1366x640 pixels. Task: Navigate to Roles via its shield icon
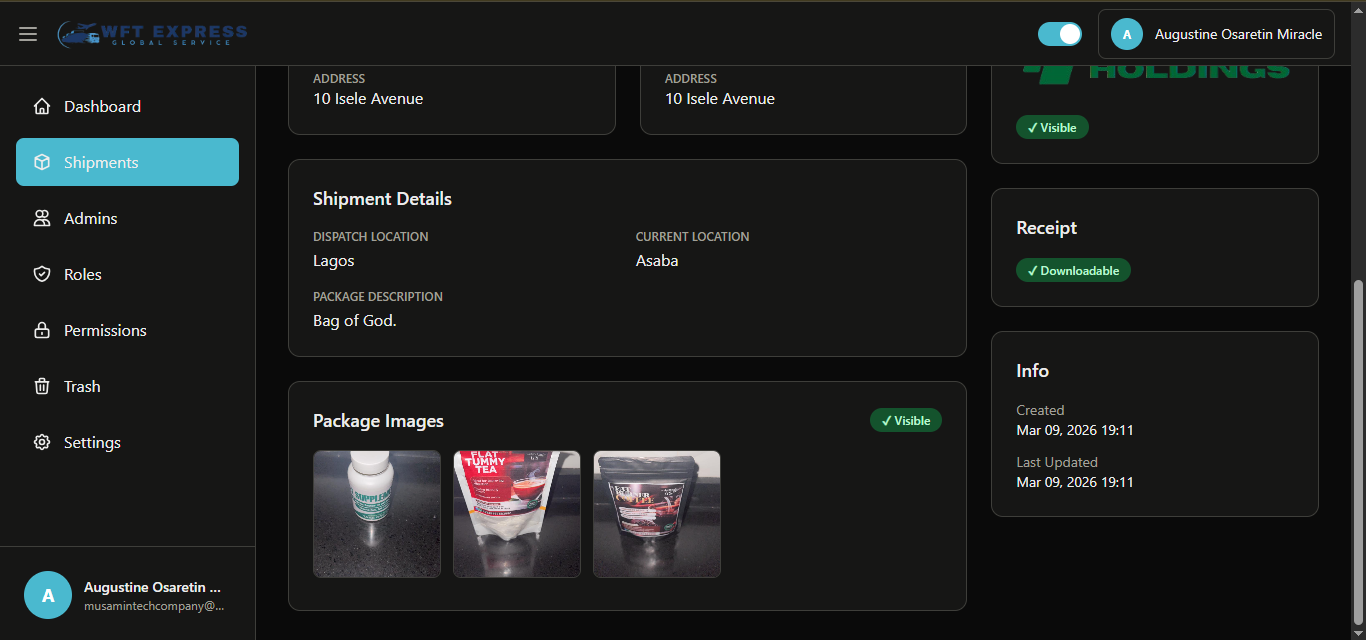[x=42, y=274]
